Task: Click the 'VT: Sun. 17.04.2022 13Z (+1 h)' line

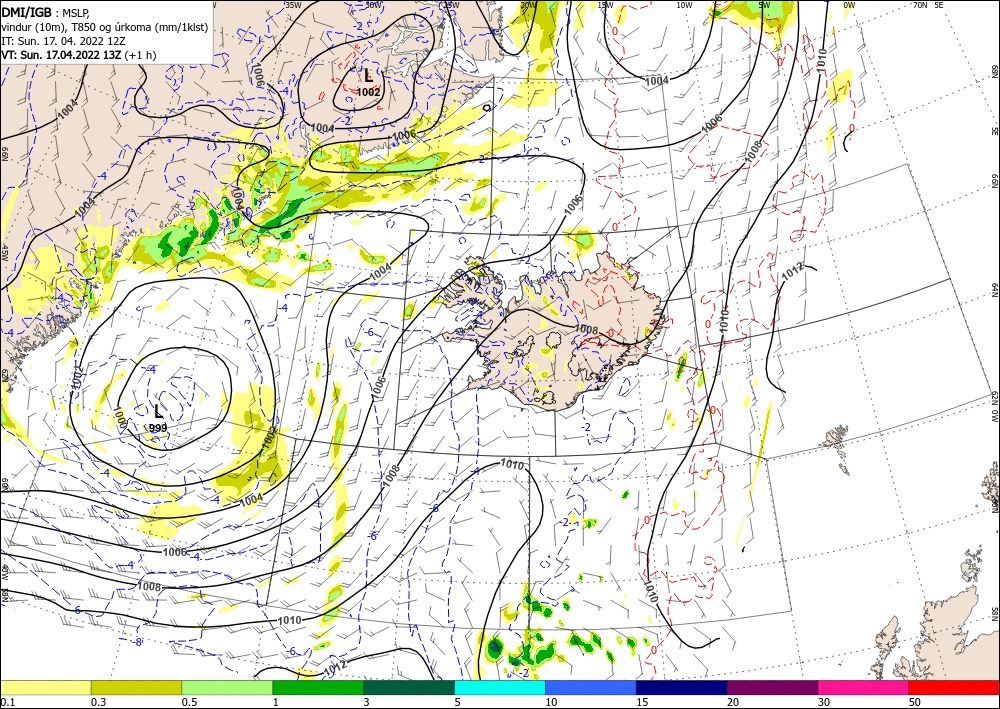Action: 78,55
